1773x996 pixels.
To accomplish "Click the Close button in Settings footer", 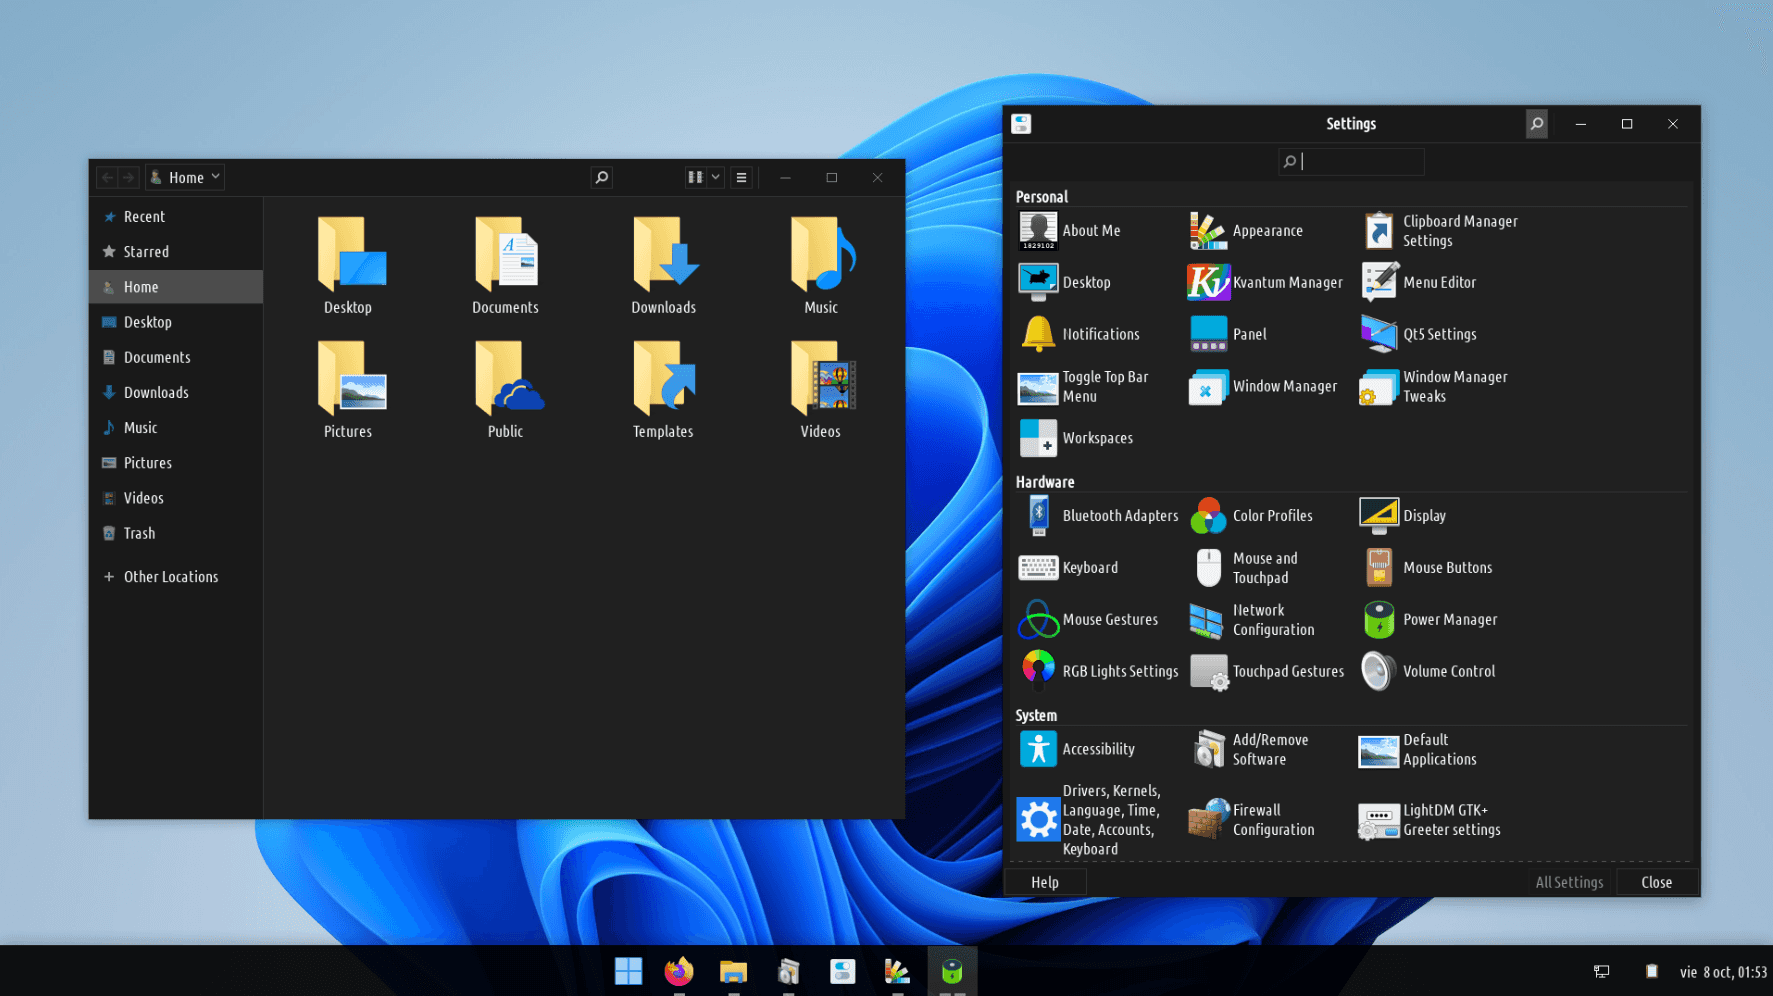I will 1656,882.
